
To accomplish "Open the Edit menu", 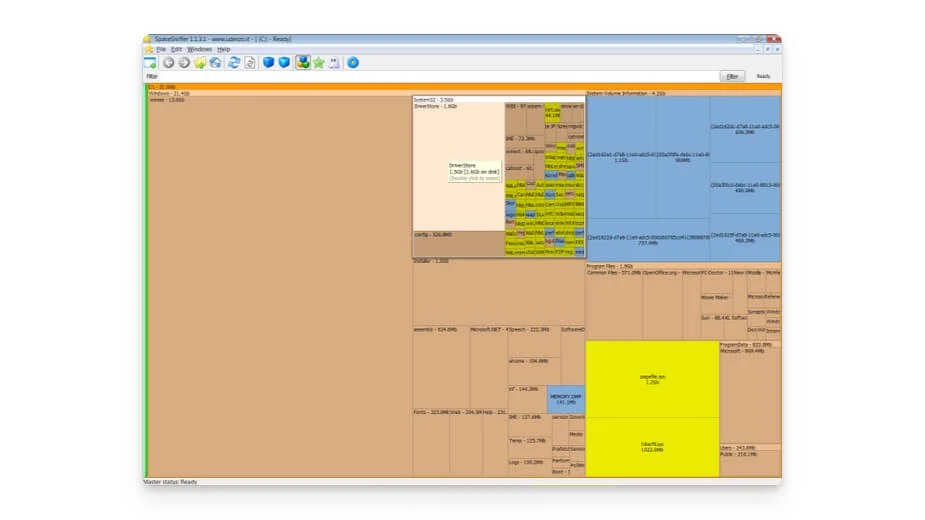I will tap(176, 50).
